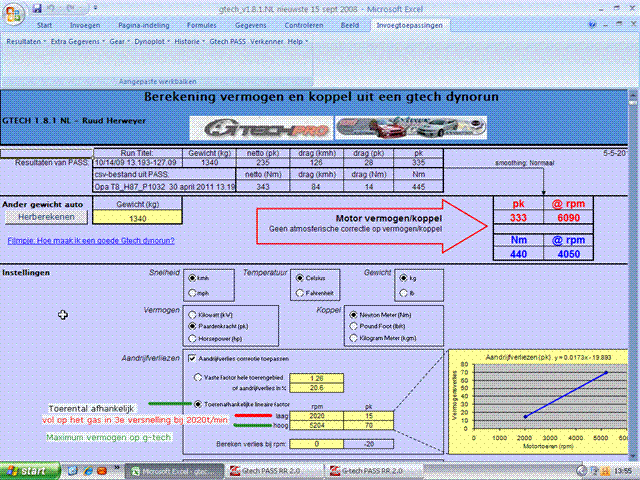
Task: Open the Controleren ribbon tab
Action: [x=304, y=25]
